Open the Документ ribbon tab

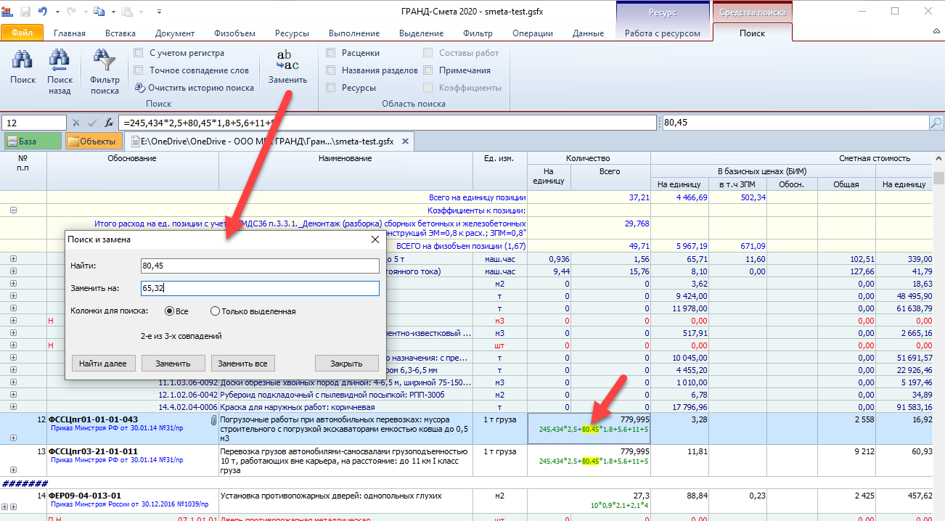click(x=175, y=33)
